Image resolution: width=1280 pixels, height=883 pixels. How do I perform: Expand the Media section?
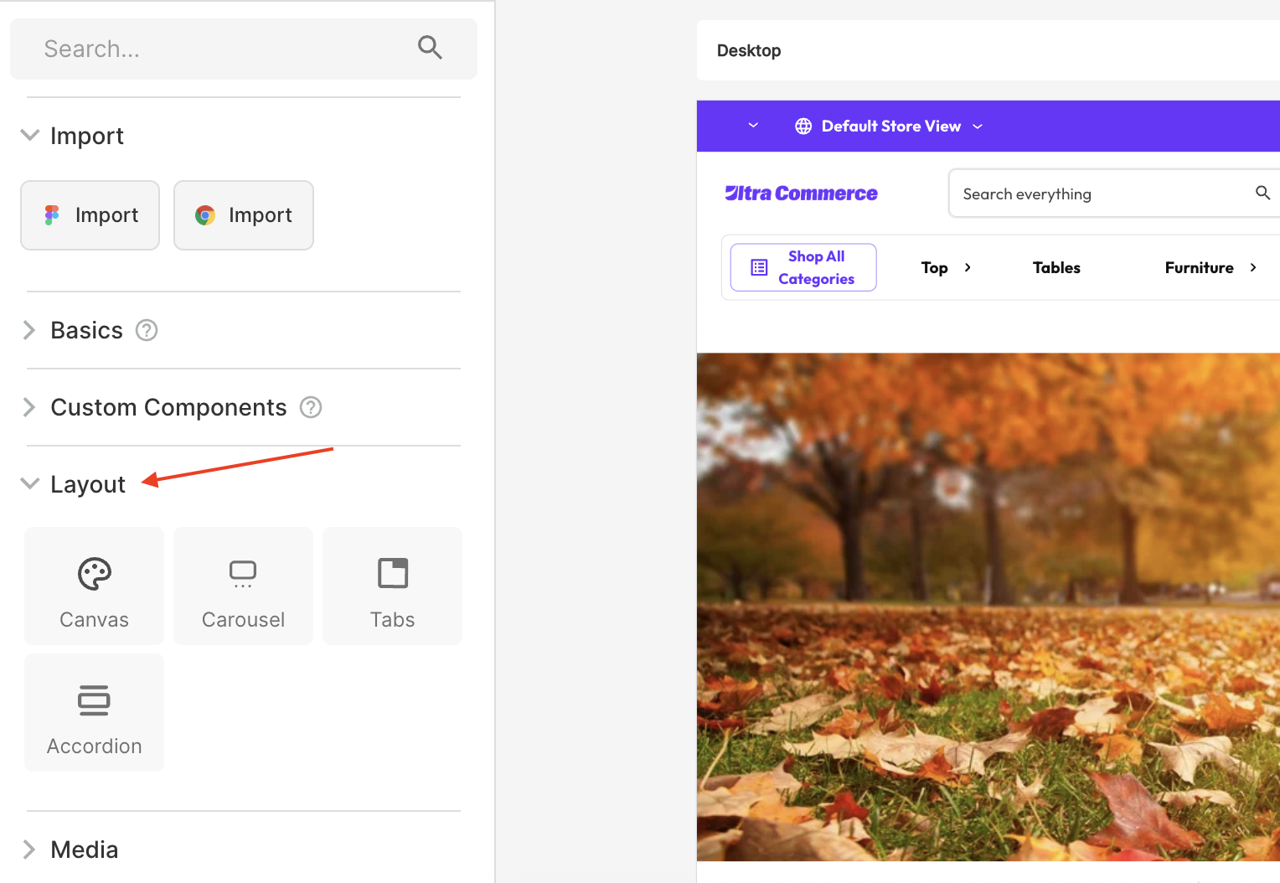tap(29, 849)
